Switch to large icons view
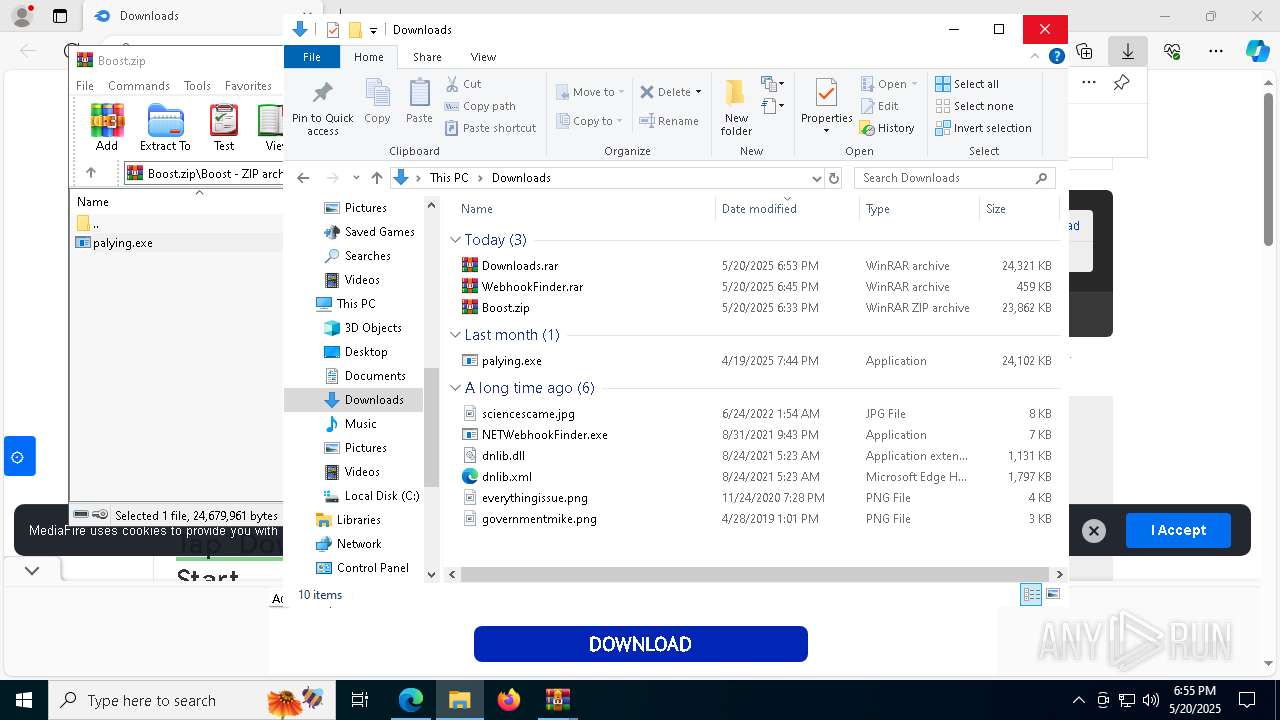Viewport: 1280px width, 720px height. [x=1052, y=595]
